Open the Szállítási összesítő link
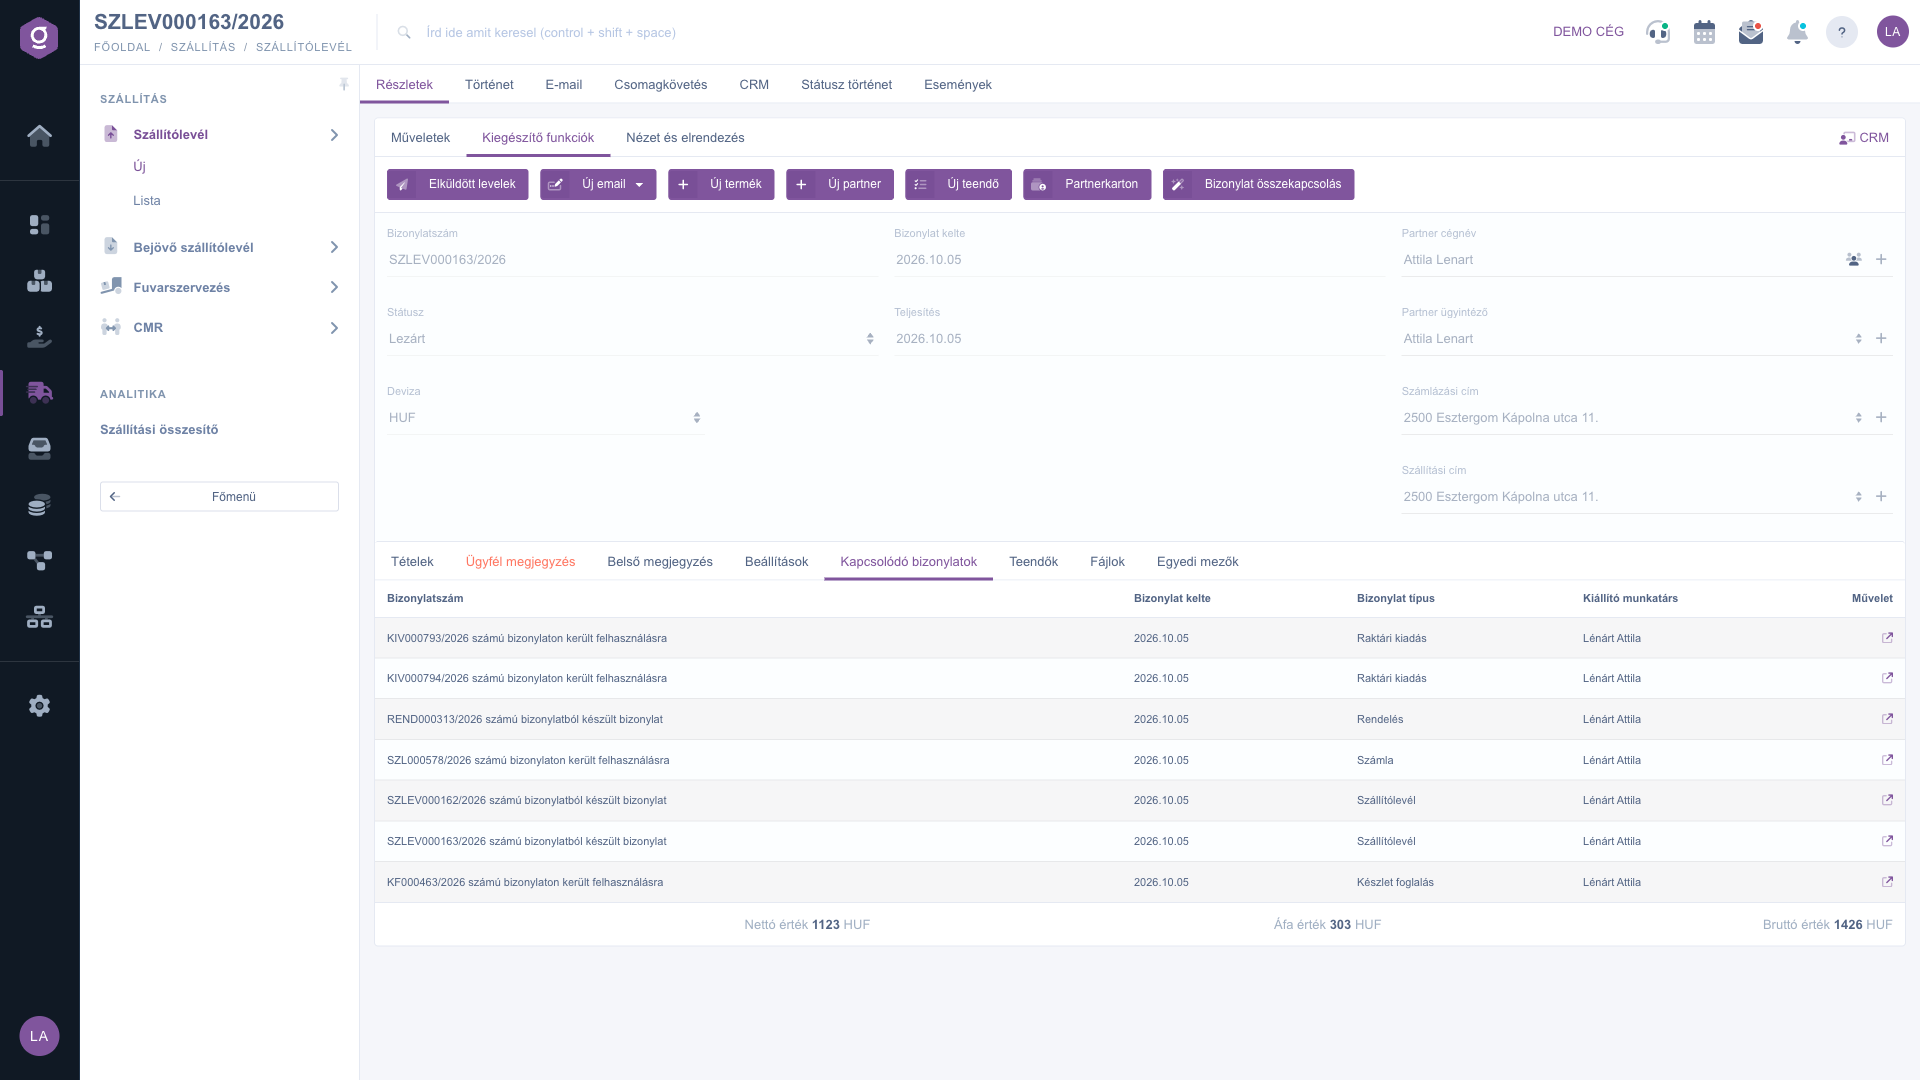Screen dimensions: 1920x1080 coord(159,430)
